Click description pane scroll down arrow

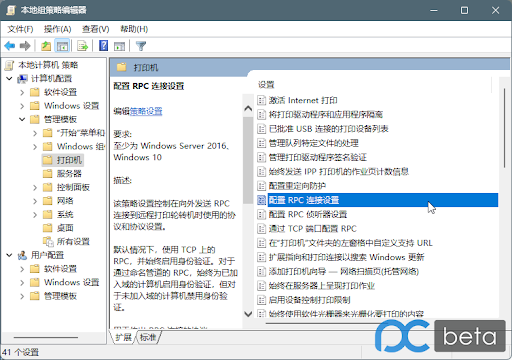(x=248, y=314)
